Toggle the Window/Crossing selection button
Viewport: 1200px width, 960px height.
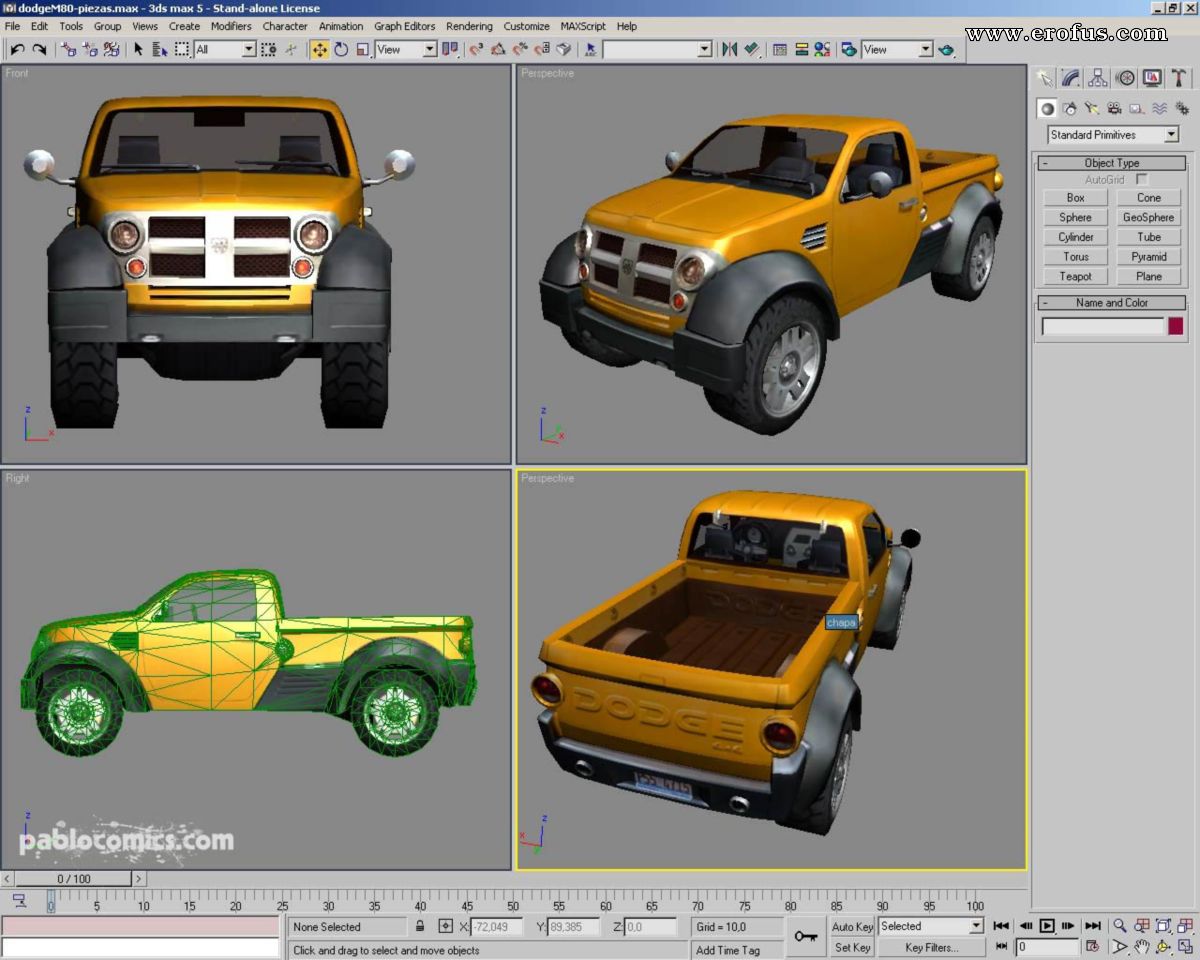269,49
